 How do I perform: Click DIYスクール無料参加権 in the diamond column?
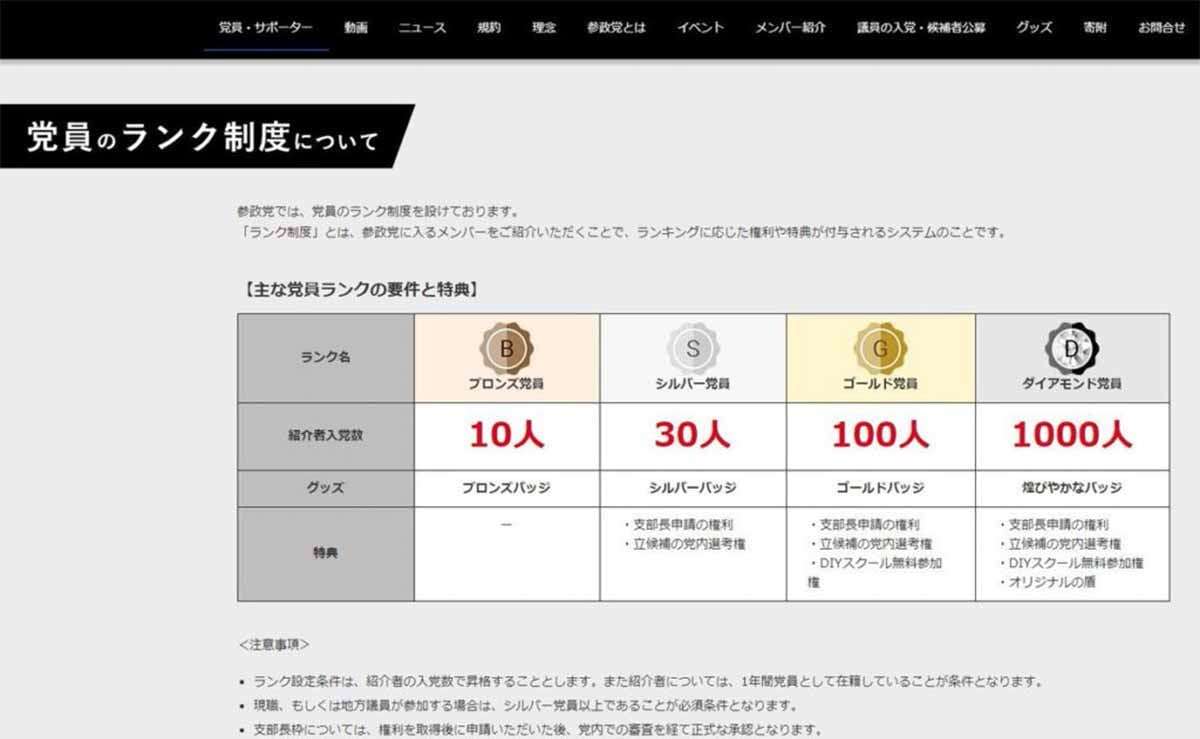pyautogui.click(x=1071, y=563)
